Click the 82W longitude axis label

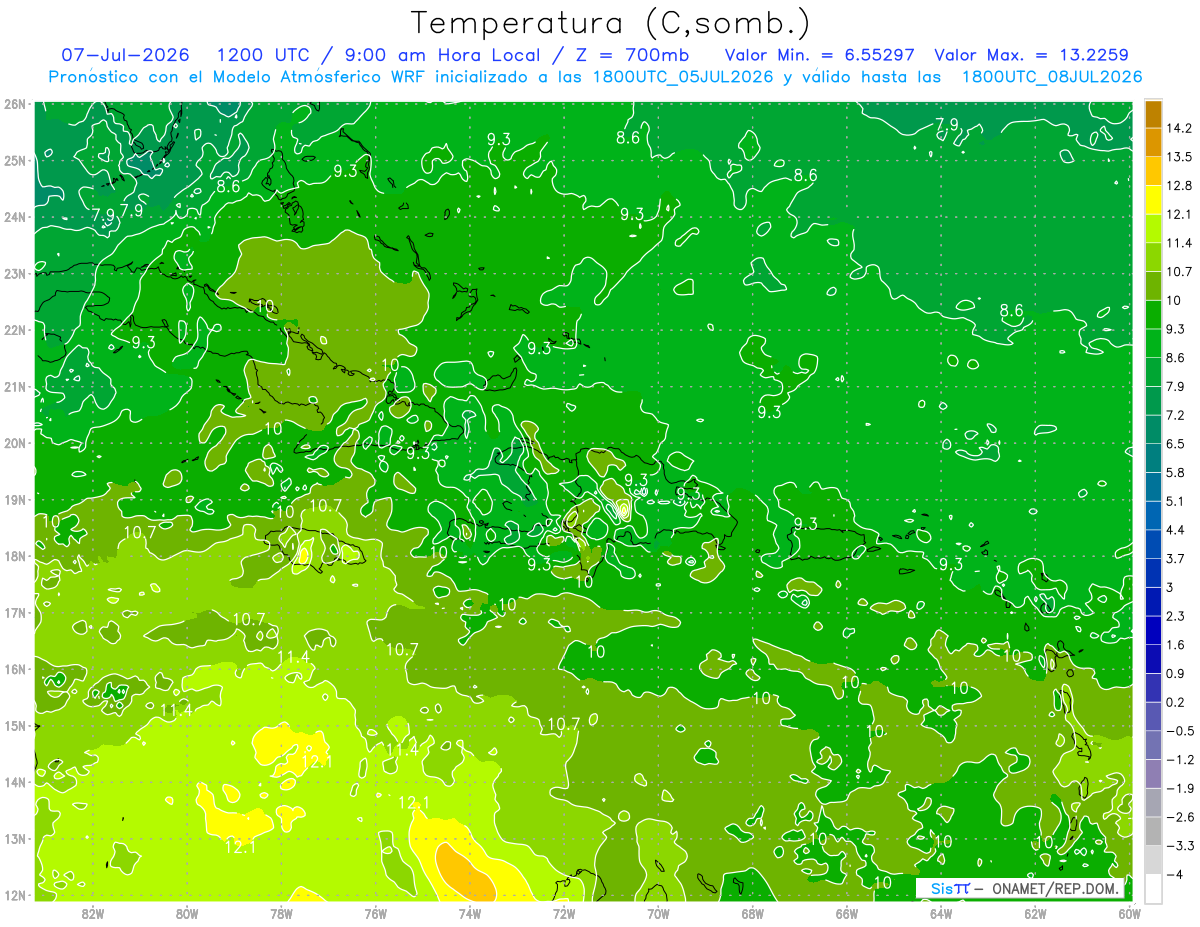[x=93, y=912]
